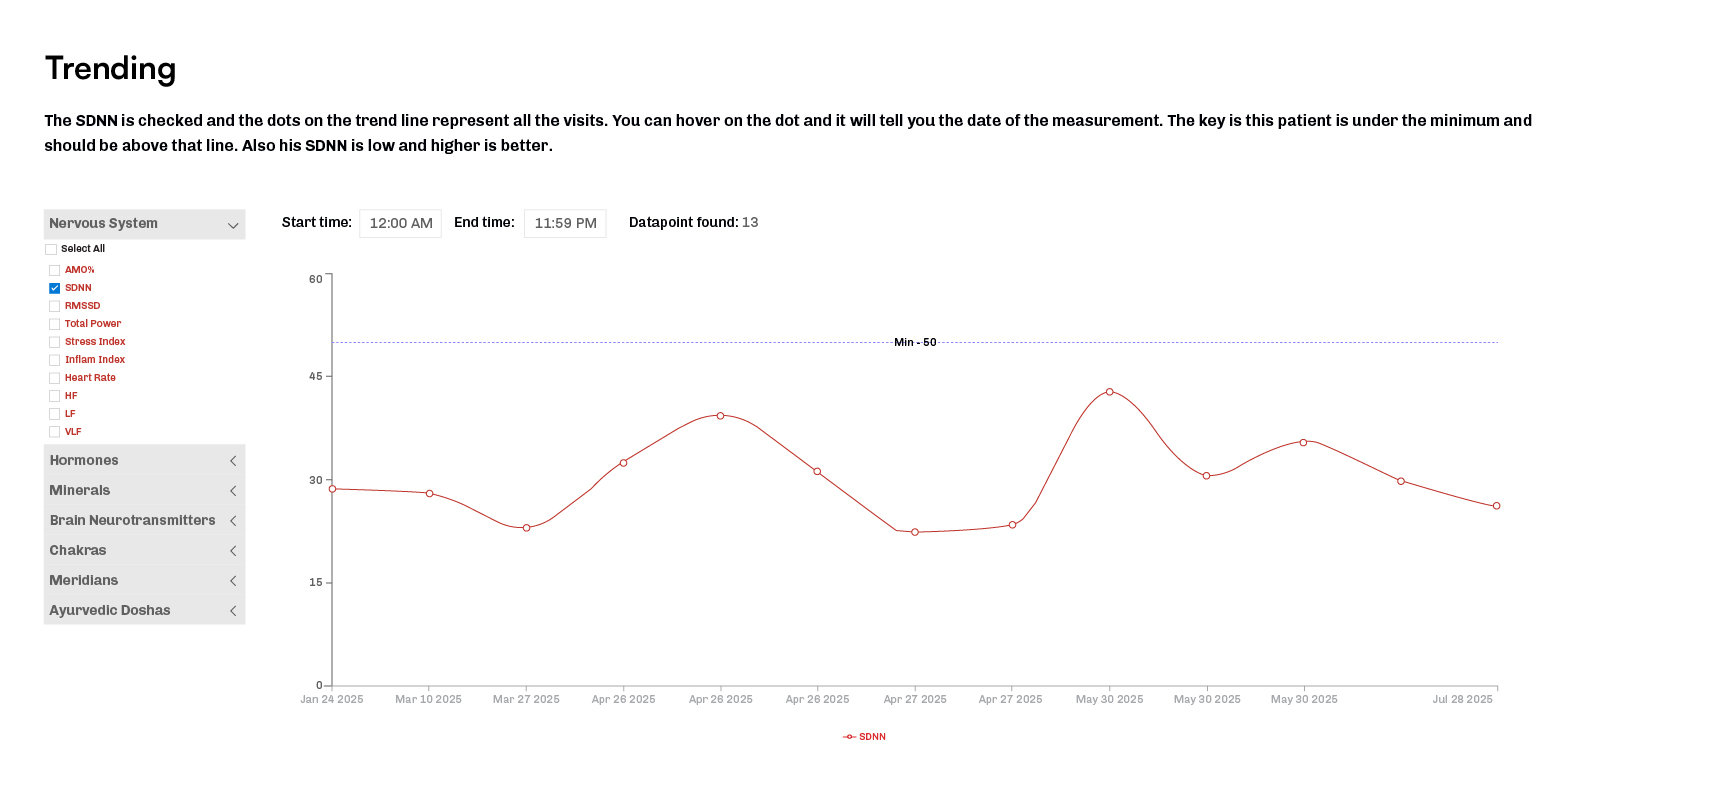Tick the Stress Index checkbox
Image resolution: width=1720 pixels, height=800 pixels.
click(x=55, y=342)
